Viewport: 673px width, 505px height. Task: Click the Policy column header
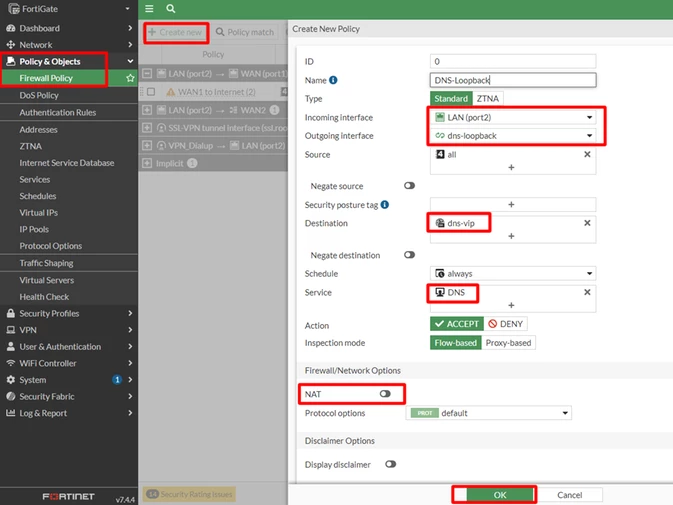[x=213, y=54]
